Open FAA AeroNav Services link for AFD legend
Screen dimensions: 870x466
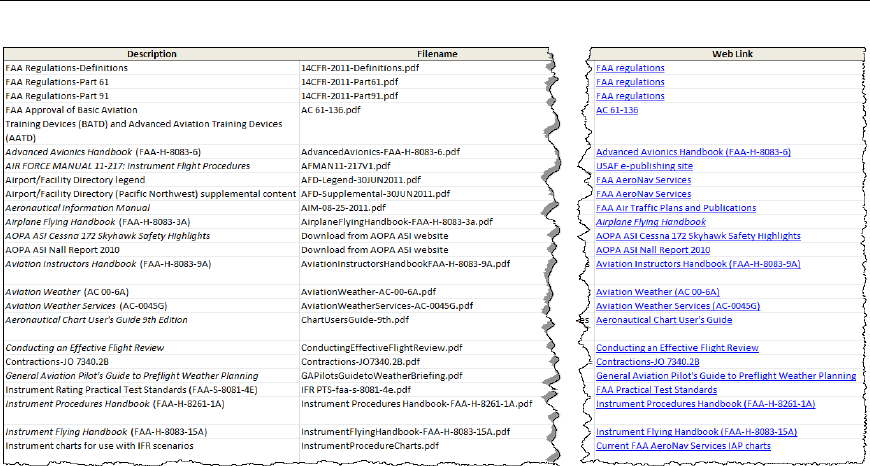tap(643, 180)
